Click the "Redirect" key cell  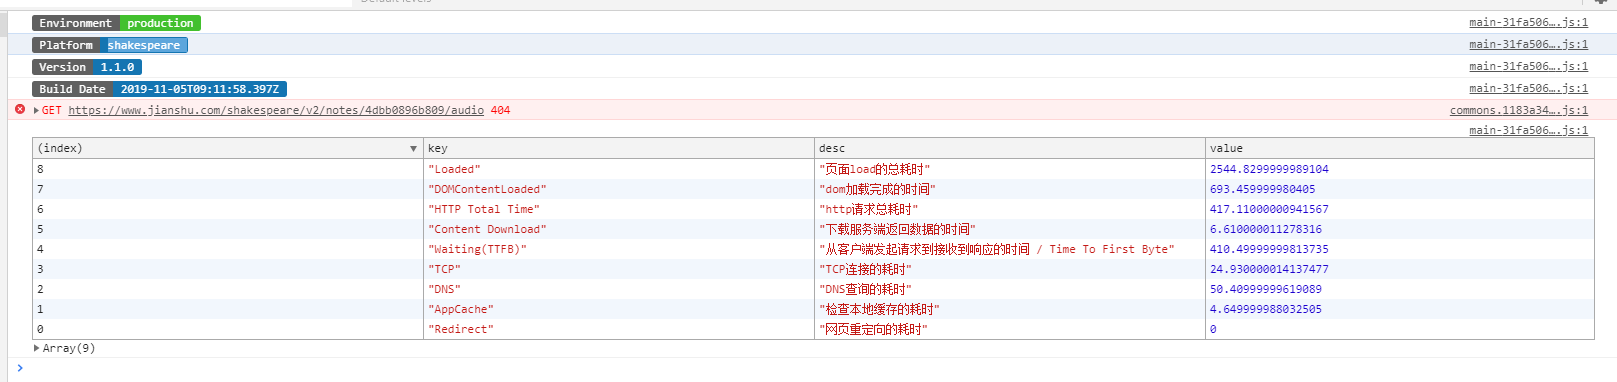(x=619, y=329)
